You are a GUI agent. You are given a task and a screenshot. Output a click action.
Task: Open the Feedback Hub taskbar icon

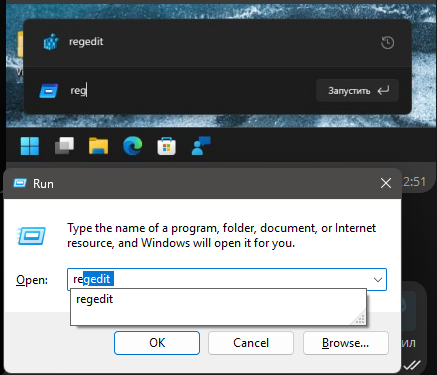[201, 146]
